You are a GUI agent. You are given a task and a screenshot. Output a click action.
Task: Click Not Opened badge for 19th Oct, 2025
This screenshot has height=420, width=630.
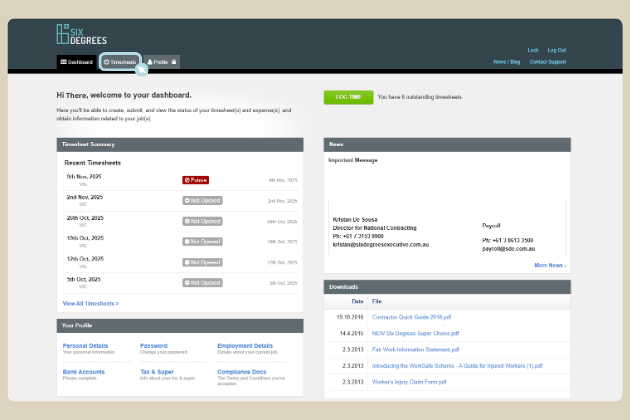pos(202,242)
